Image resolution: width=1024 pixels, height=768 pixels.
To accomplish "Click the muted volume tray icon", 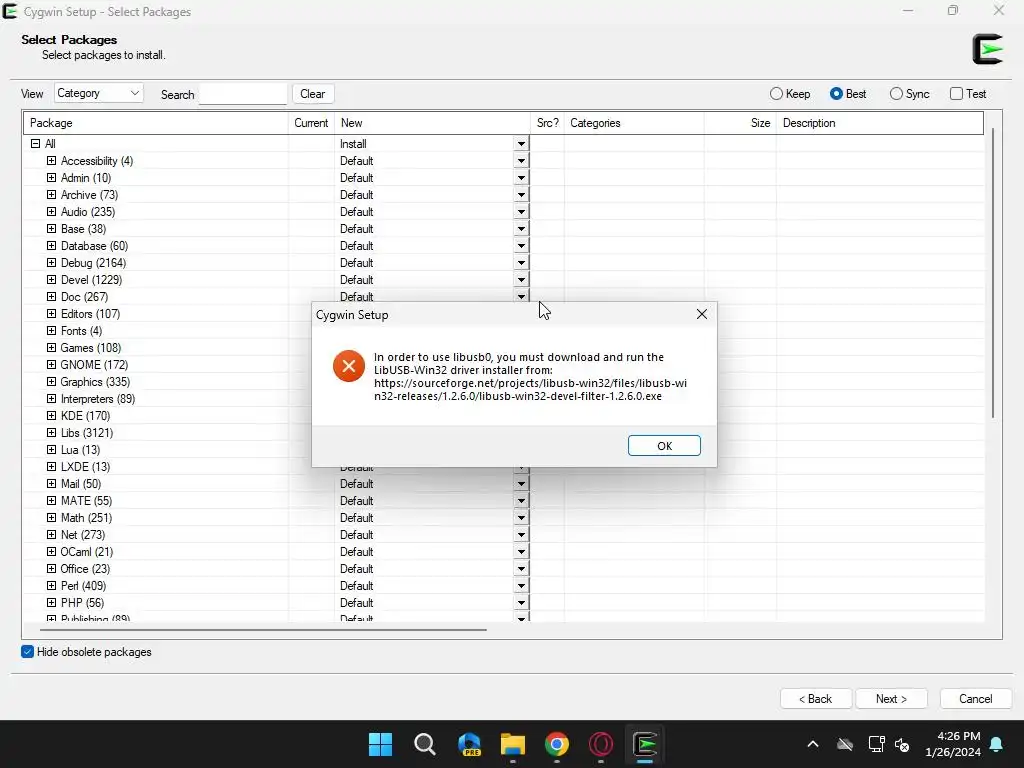I will 903,744.
